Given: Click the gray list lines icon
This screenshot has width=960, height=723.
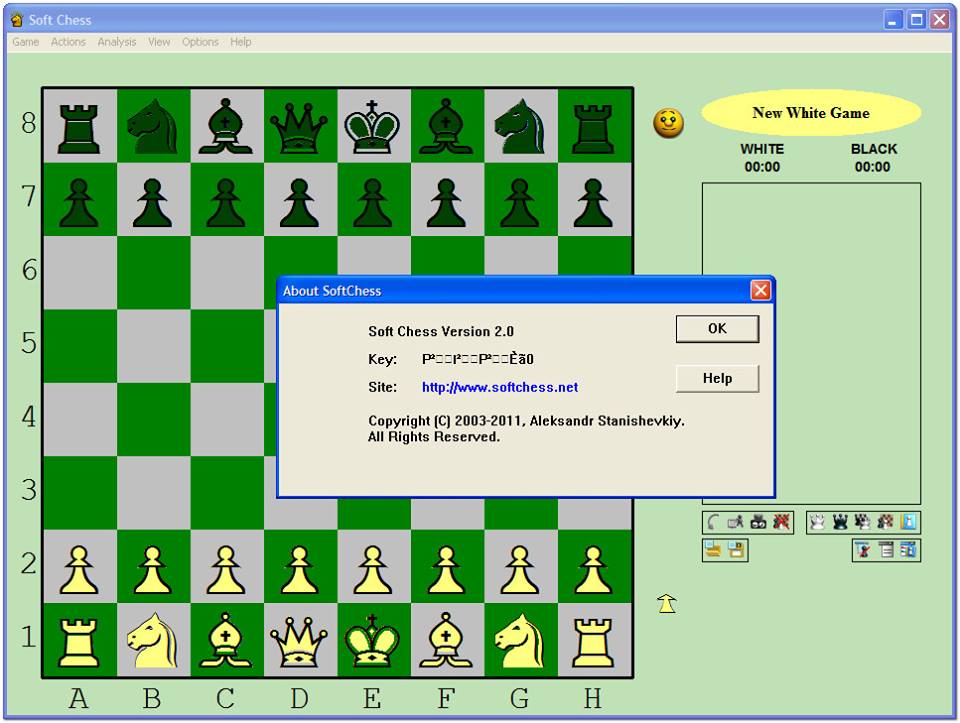Looking at the screenshot, I should pos(886,550).
